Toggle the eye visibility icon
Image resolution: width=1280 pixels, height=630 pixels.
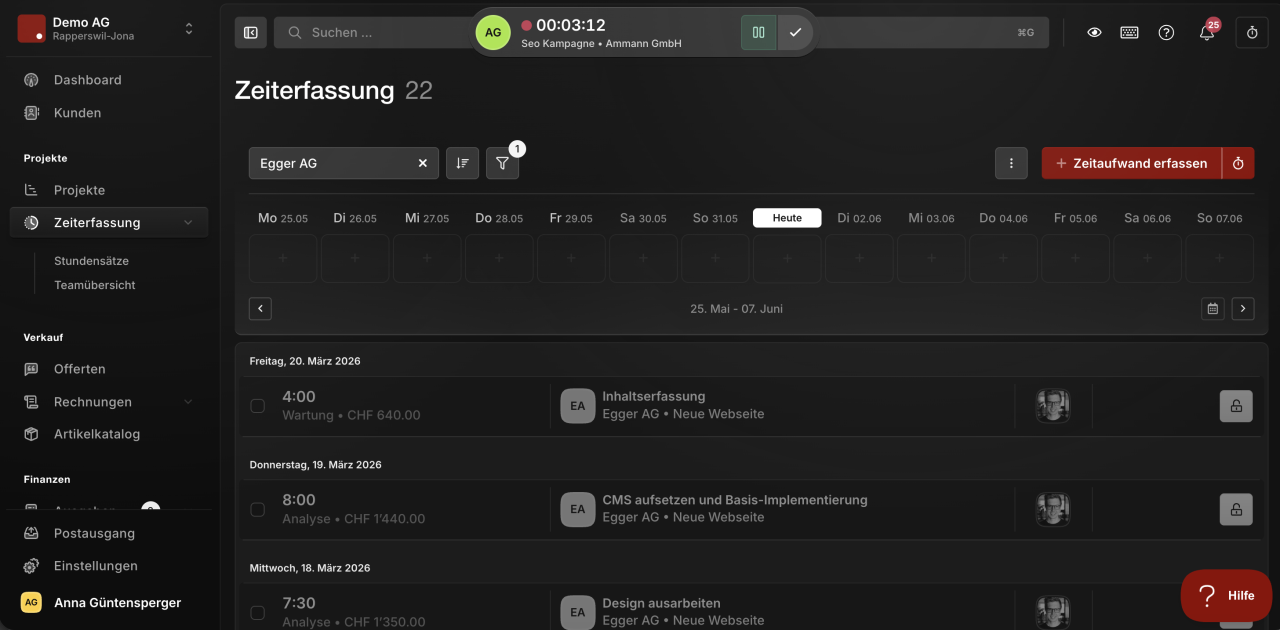point(1094,32)
